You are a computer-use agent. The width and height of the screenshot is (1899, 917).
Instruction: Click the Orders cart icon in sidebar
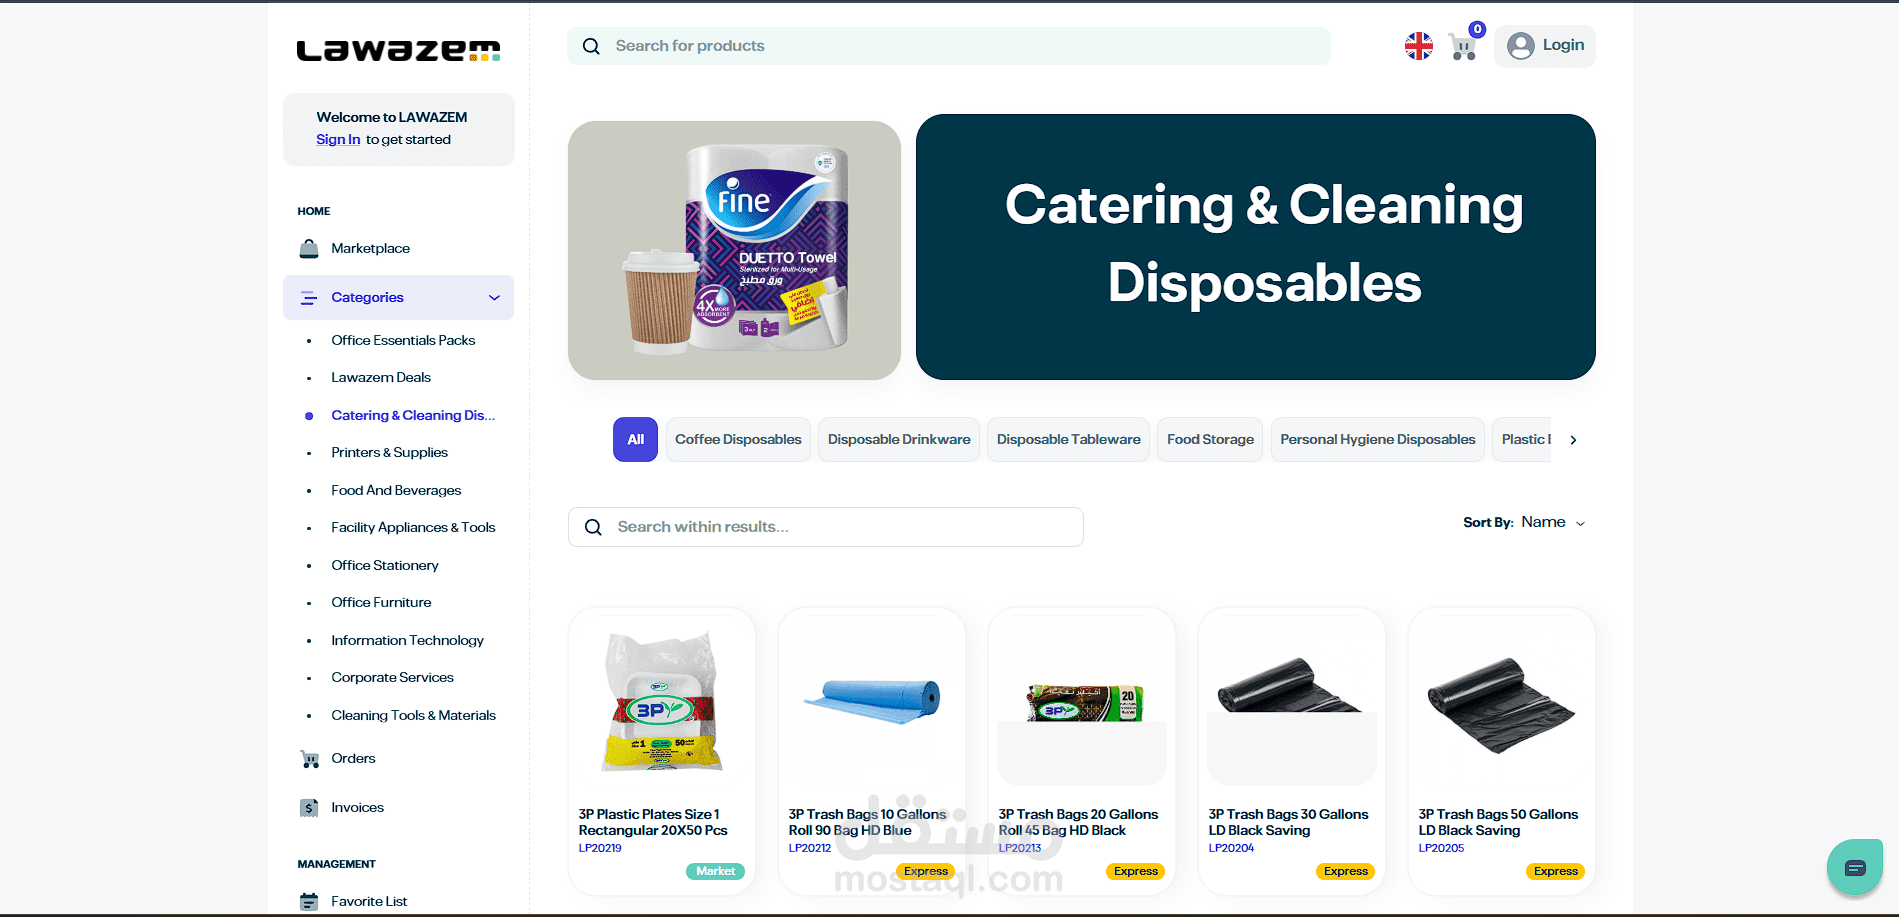(x=310, y=759)
